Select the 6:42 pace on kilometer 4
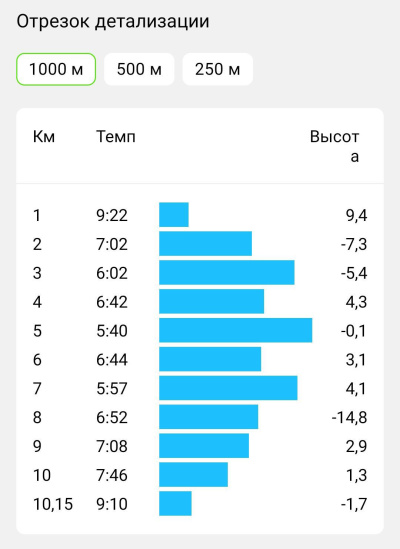This screenshot has width=400, height=549. [112, 302]
